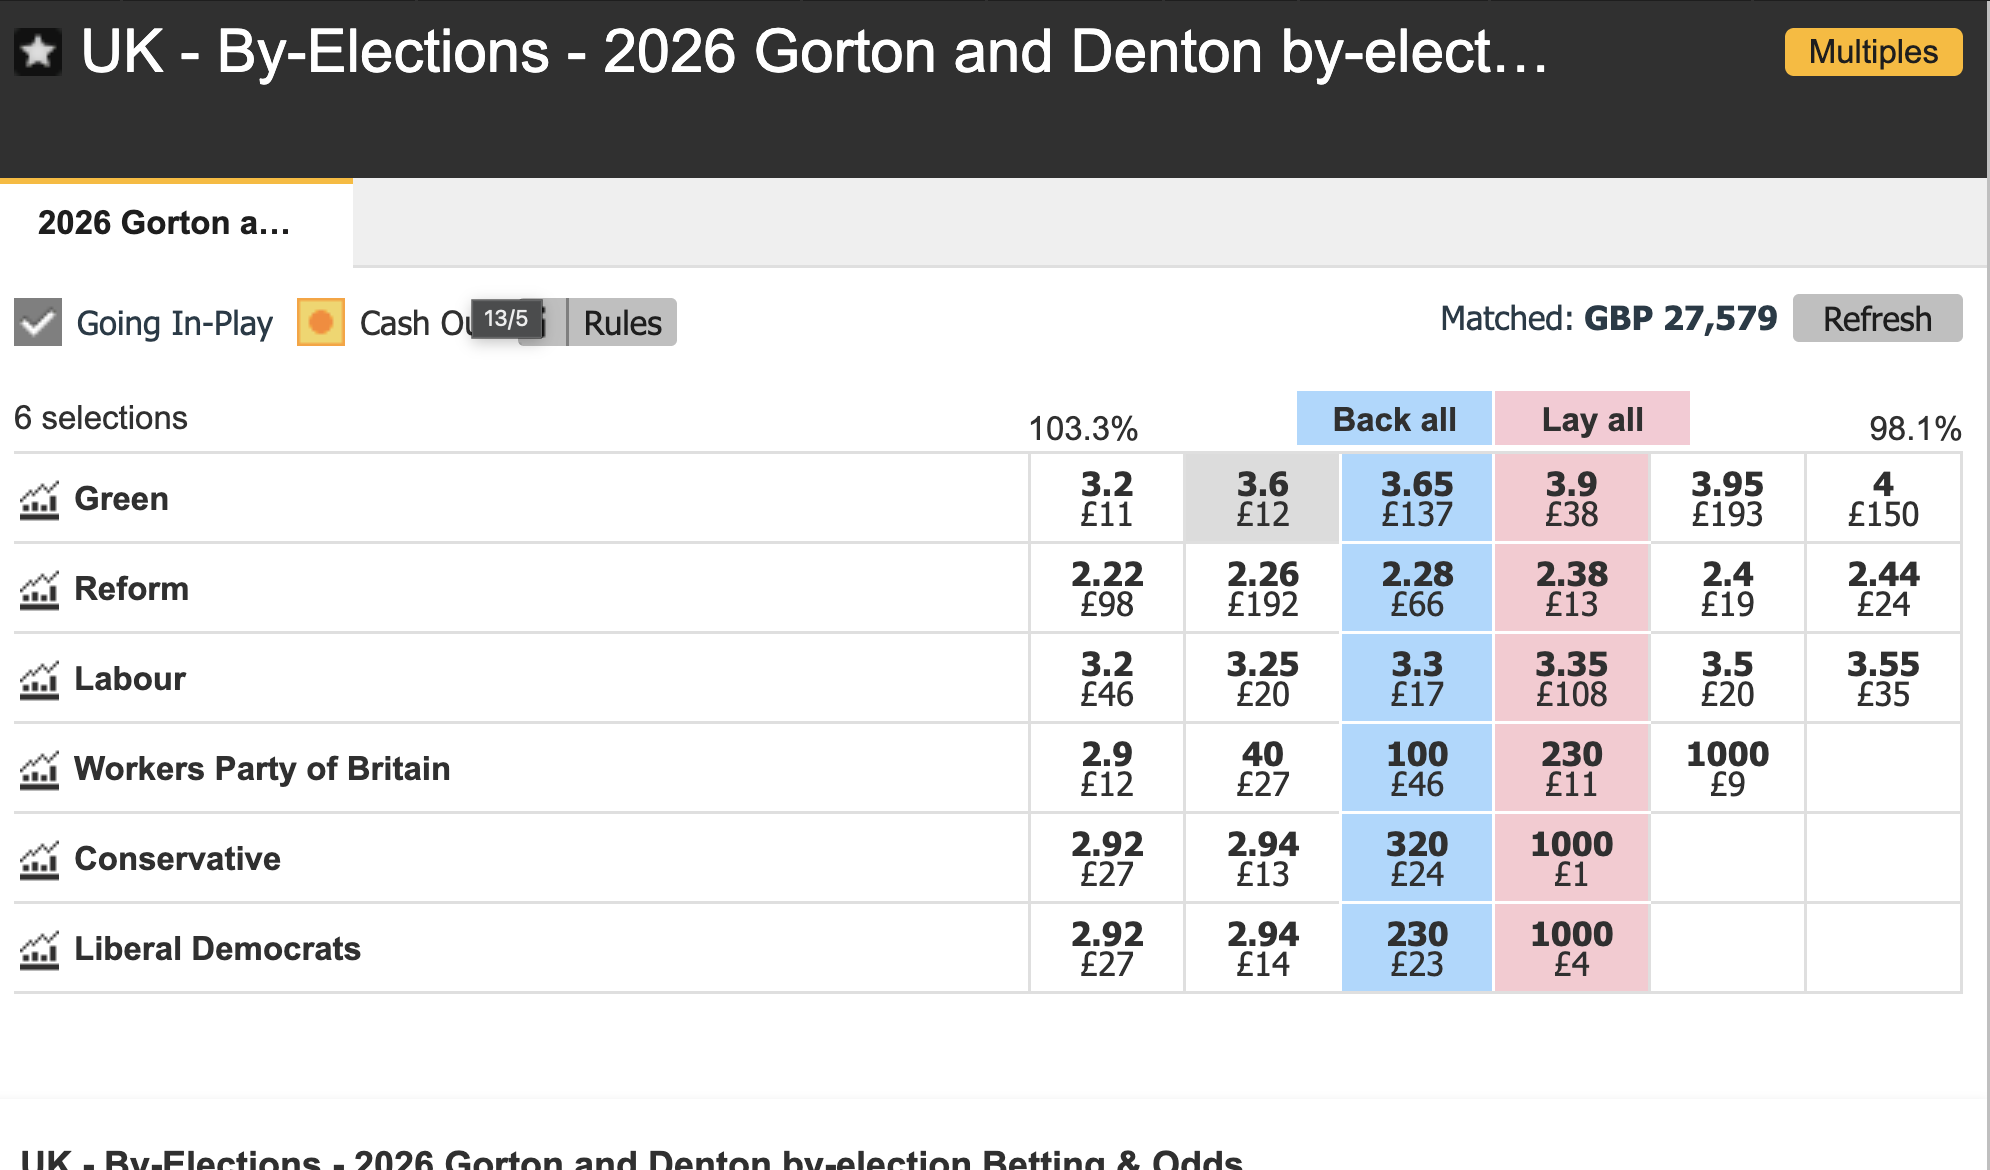Click the Lay all header

coord(1592,419)
